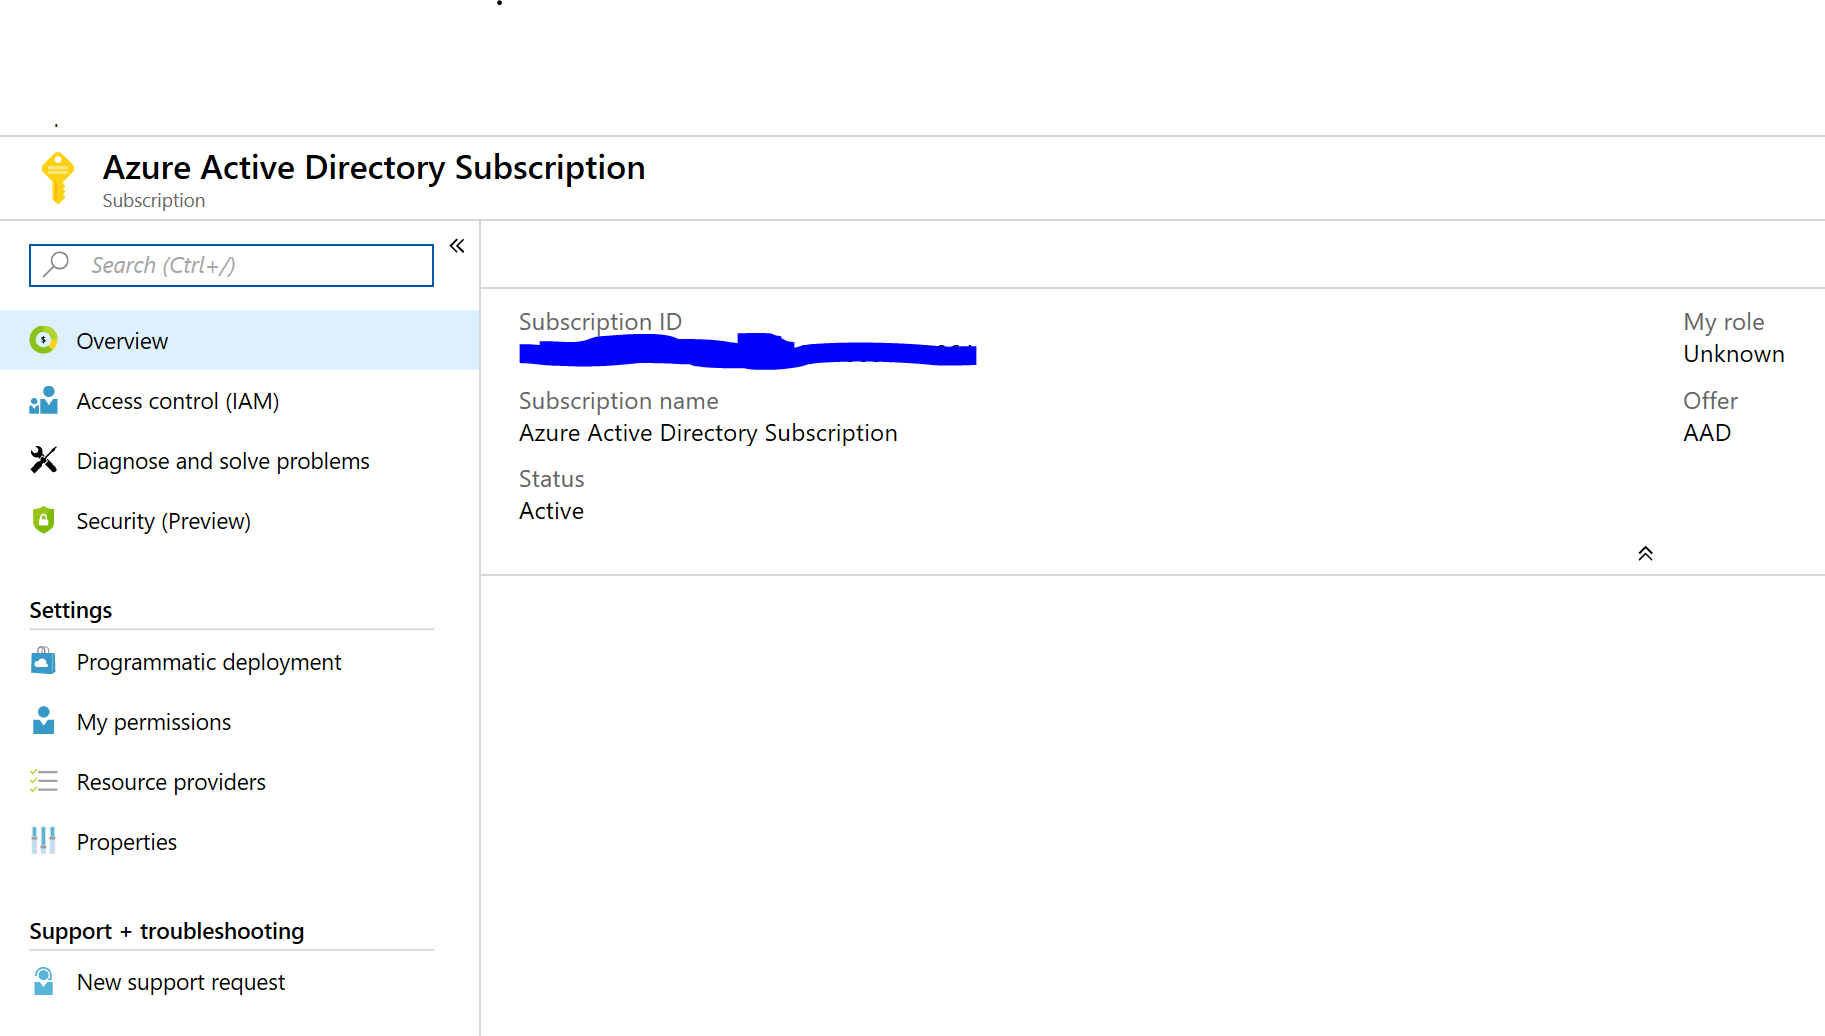The height and width of the screenshot is (1036, 1825).
Task: Select the Support + troubleshooting section
Action: (x=167, y=931)
